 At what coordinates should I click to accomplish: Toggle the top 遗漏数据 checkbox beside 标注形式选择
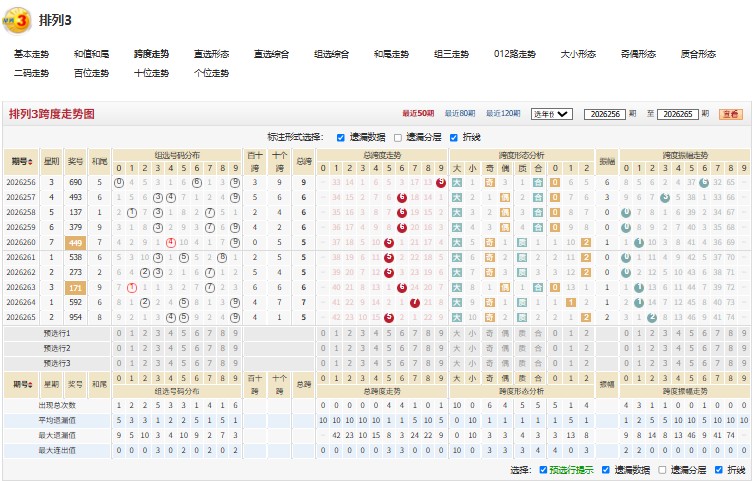pos(340,138)
